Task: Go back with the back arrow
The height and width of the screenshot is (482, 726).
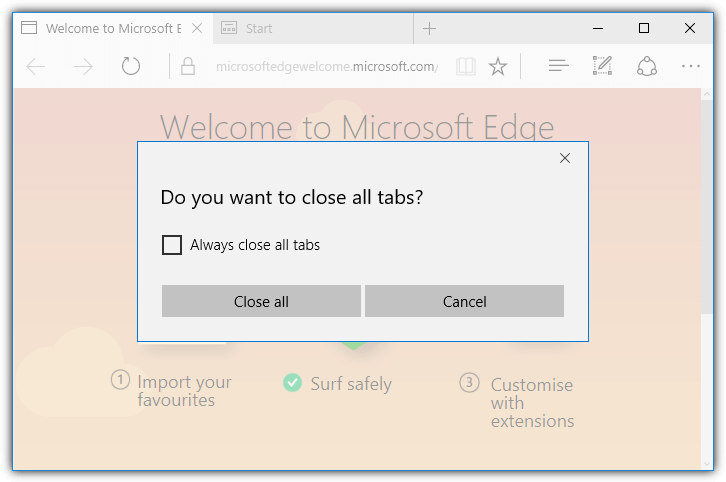Action: tap(36, 67)
